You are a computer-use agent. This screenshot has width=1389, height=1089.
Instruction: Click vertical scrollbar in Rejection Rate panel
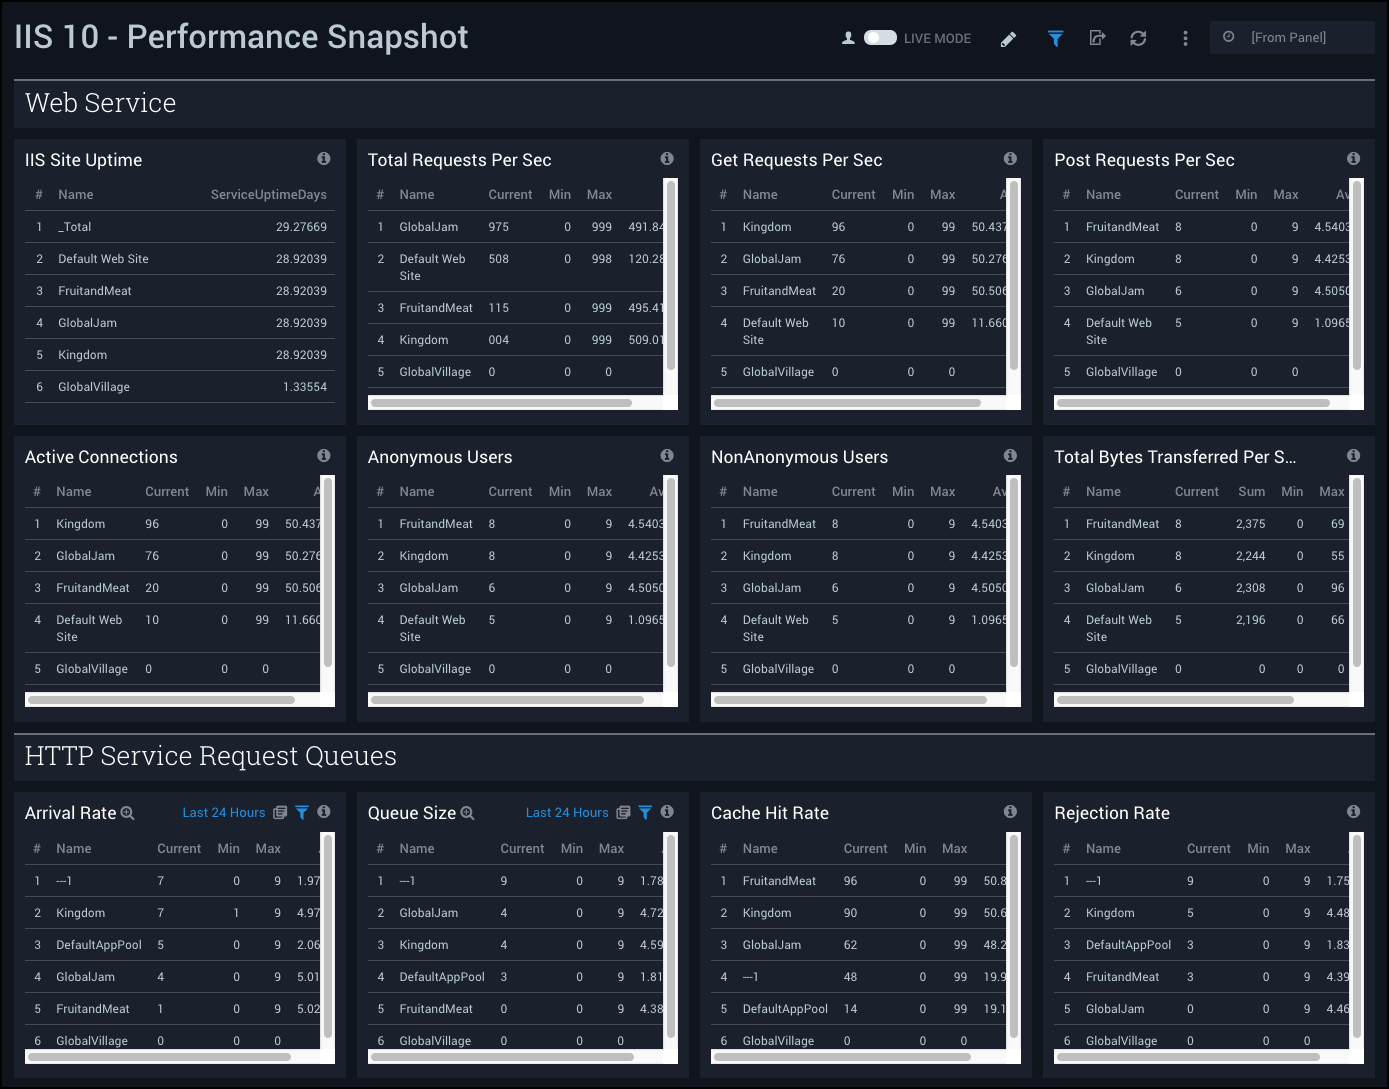1357,934
